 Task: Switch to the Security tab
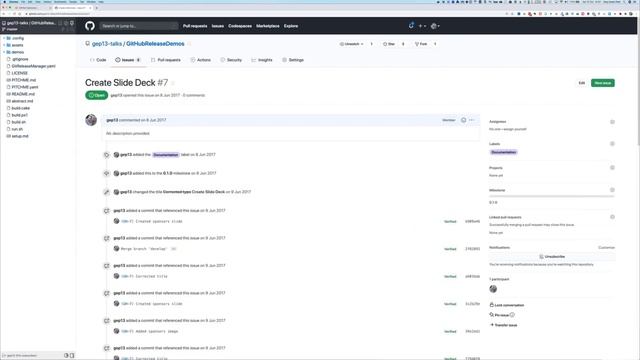pos(231,60)
